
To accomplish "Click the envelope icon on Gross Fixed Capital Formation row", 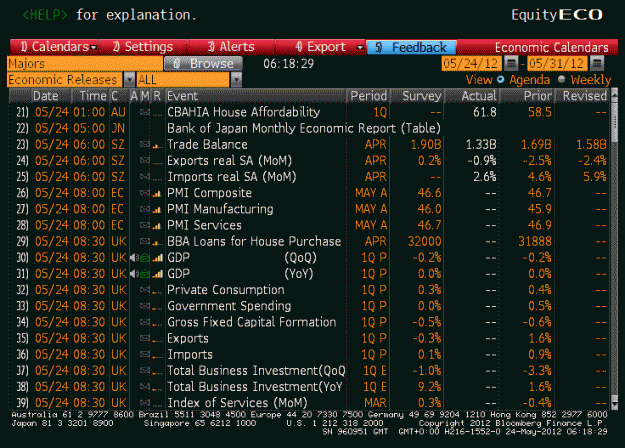I will (145, 322).
